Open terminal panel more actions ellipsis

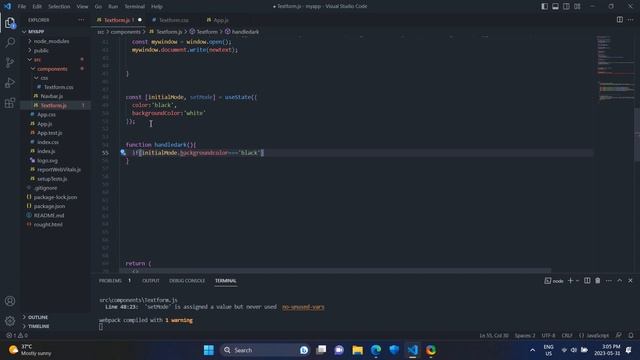pos(609,281)
